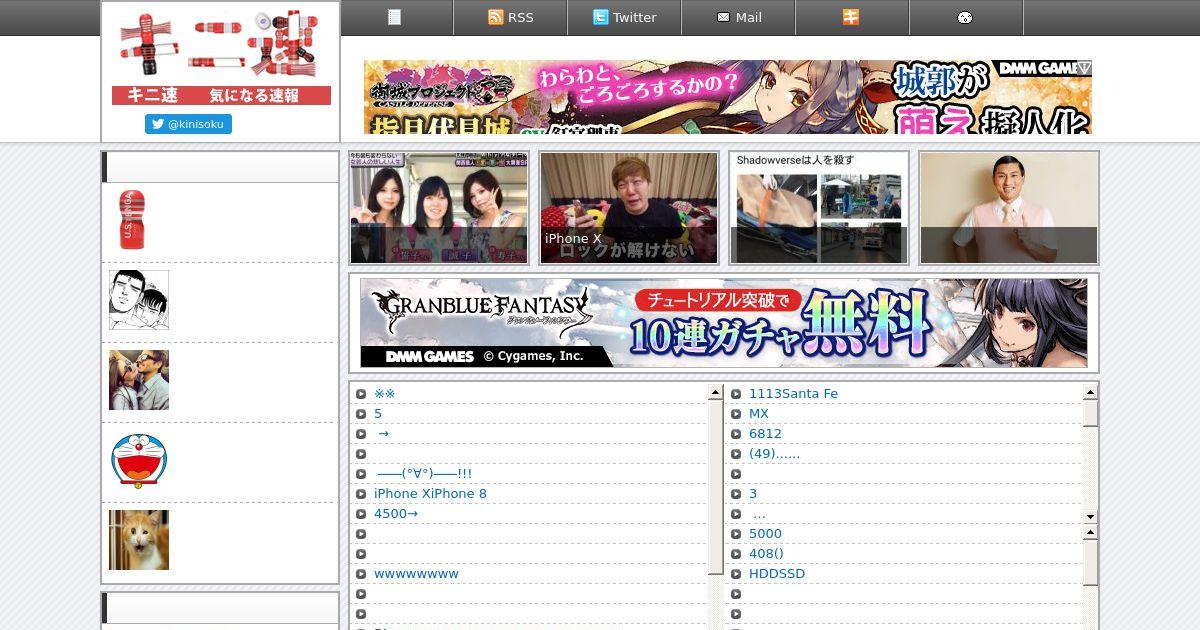Click the bullet icon beside wwwwwwww
Viewport: 1200px width, 630px height.
361,573
